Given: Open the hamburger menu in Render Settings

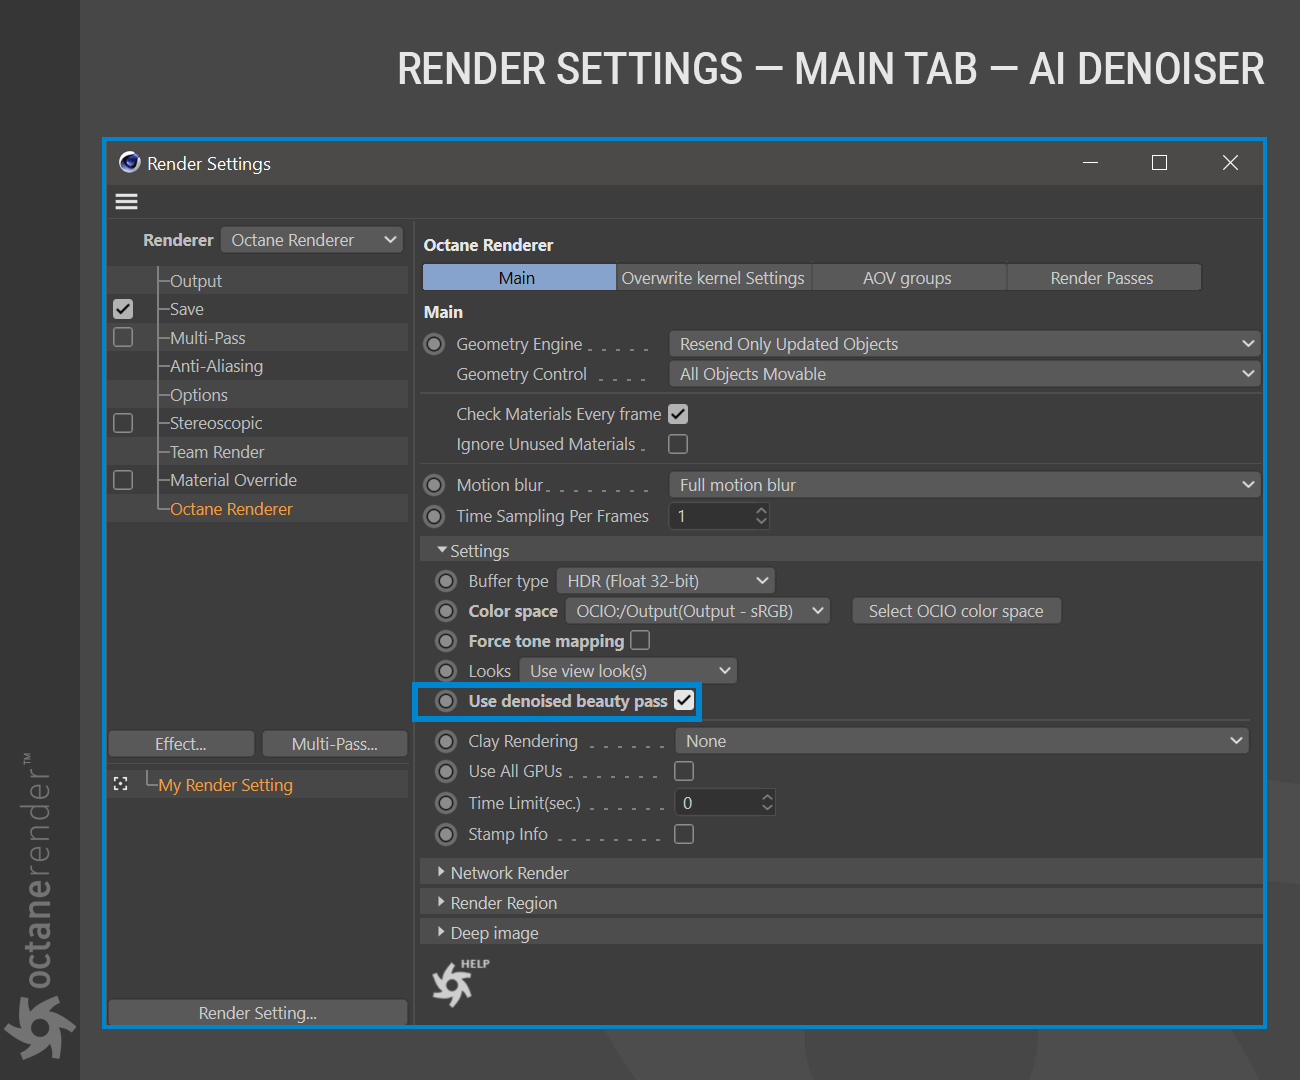Looking at the screenshot, I should click(x=127, y=202).
